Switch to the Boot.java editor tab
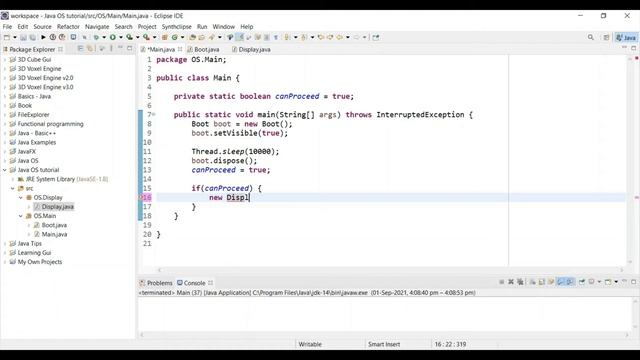This screenshot has width=640, height=360. coord(203,49)
